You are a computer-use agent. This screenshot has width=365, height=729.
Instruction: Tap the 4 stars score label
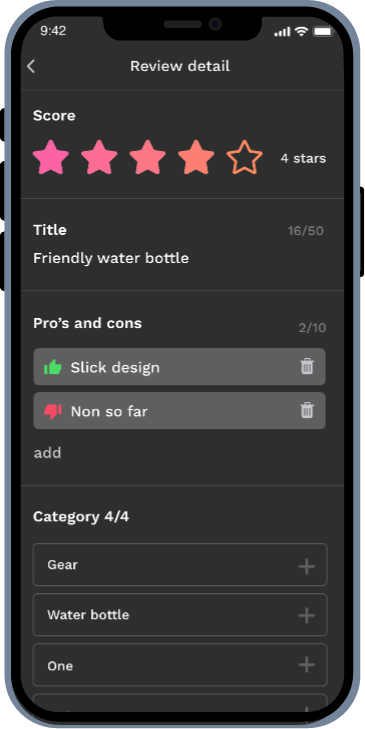tap(303, 159)
